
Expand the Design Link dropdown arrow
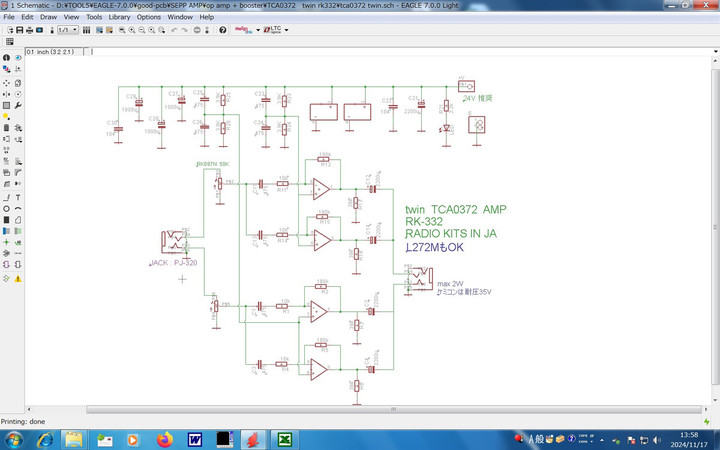point(258,30)
